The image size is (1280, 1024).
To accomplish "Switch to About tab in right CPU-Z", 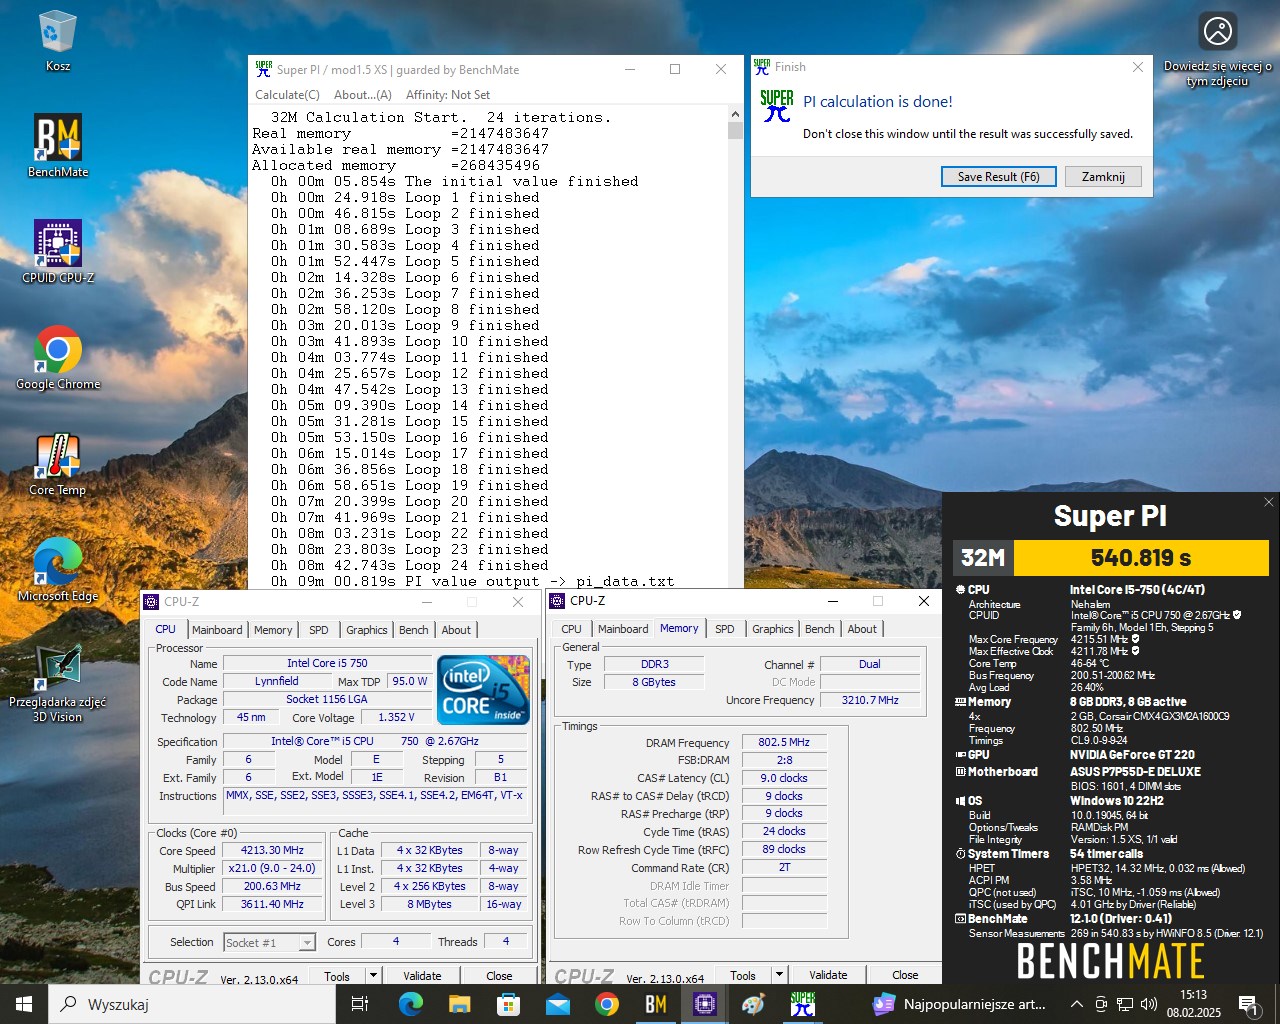I will [862, 629].
